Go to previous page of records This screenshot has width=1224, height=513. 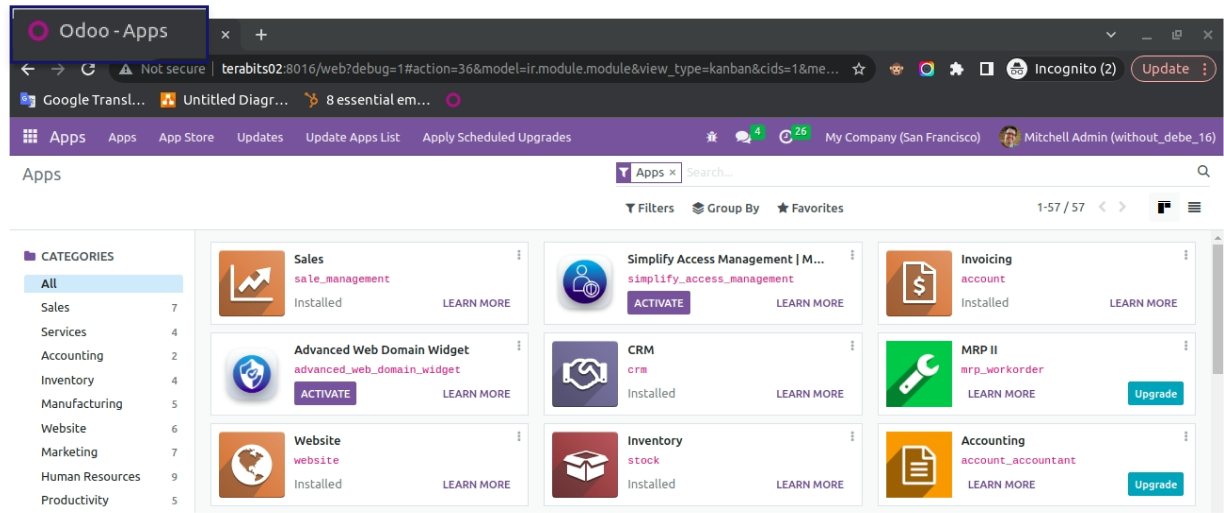pos(1102,207)
